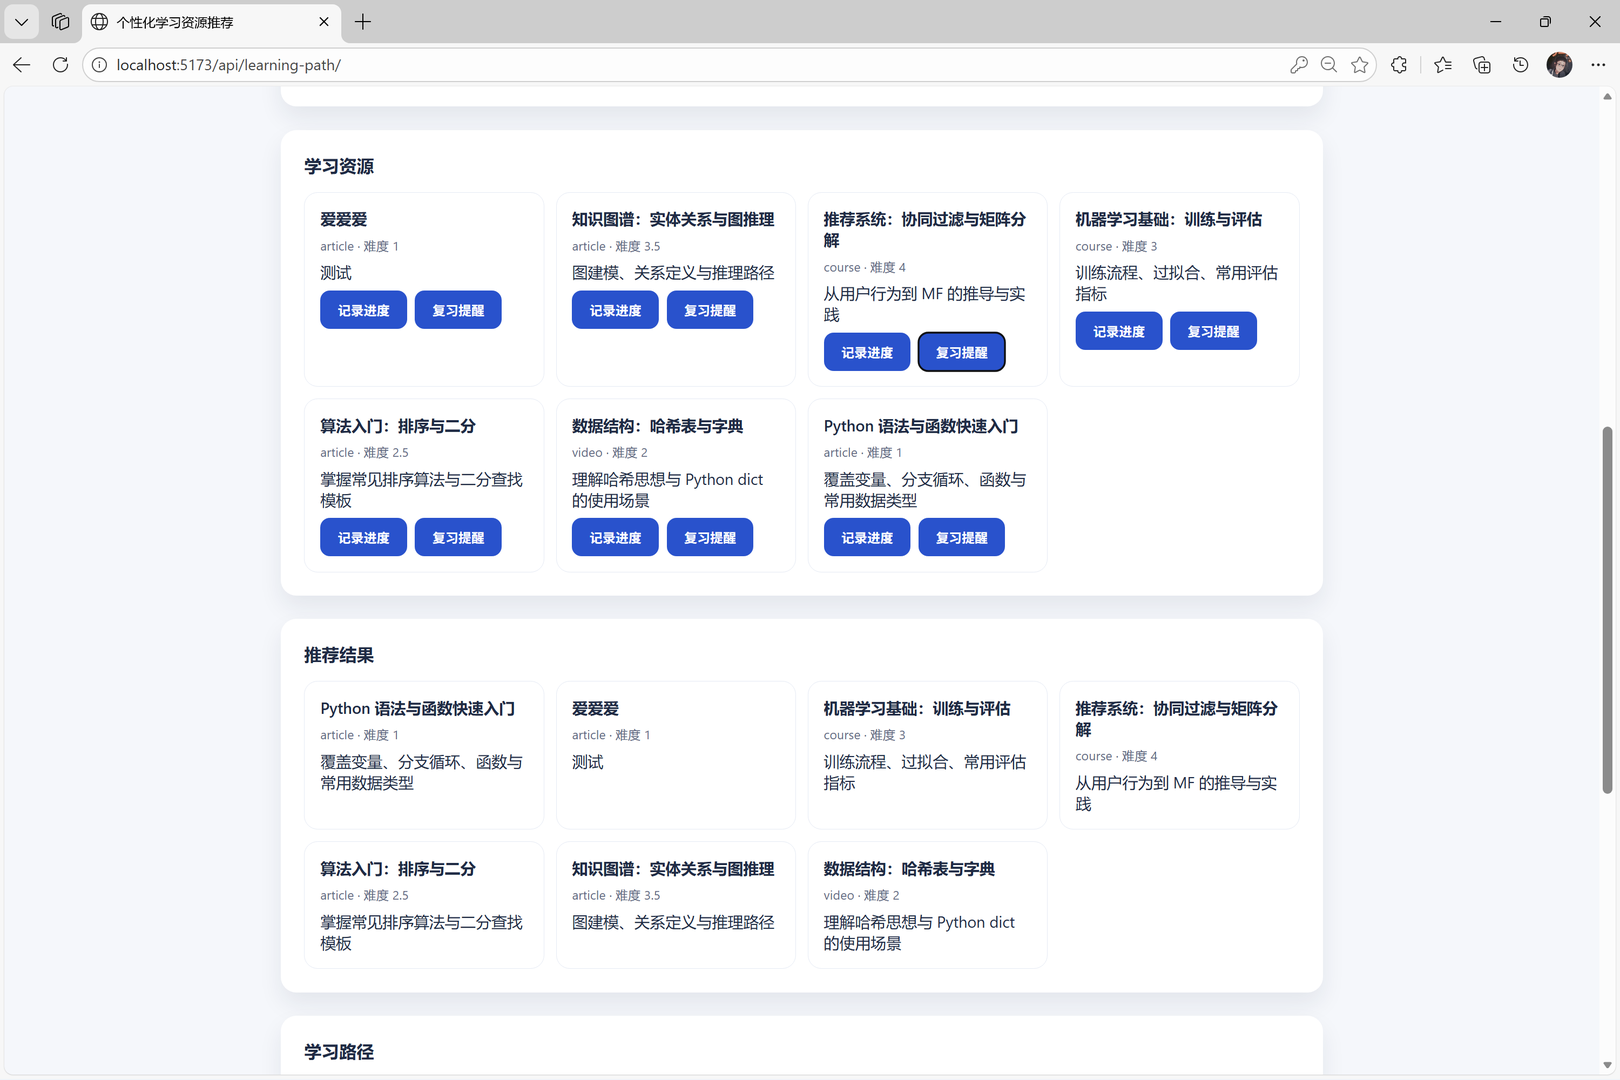Open the Extensions puzzle icon
This screenshot has width=1620, height=1080.
tap(1399, 64)
